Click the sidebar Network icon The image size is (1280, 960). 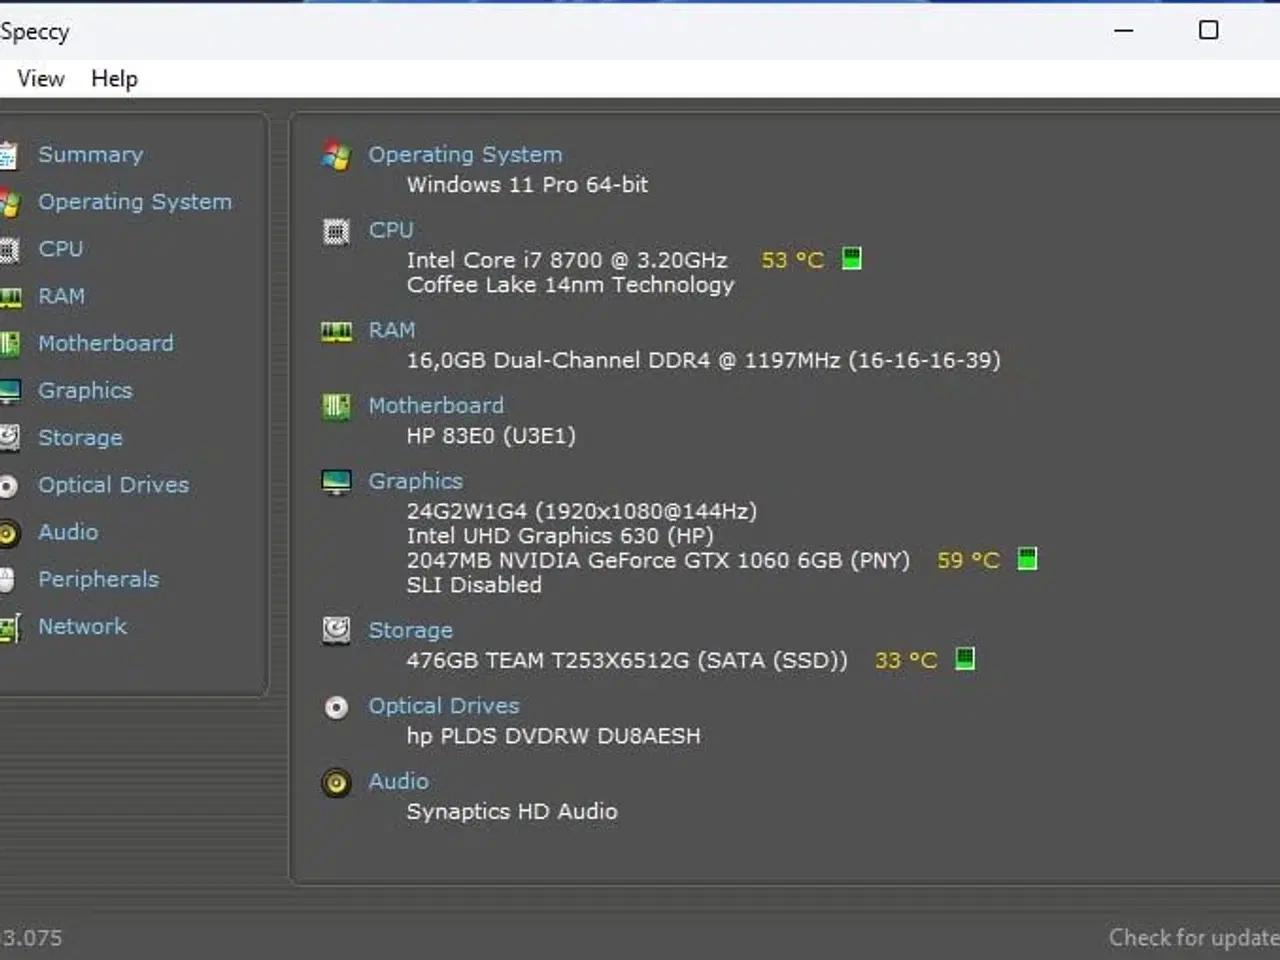click(10, 628)
